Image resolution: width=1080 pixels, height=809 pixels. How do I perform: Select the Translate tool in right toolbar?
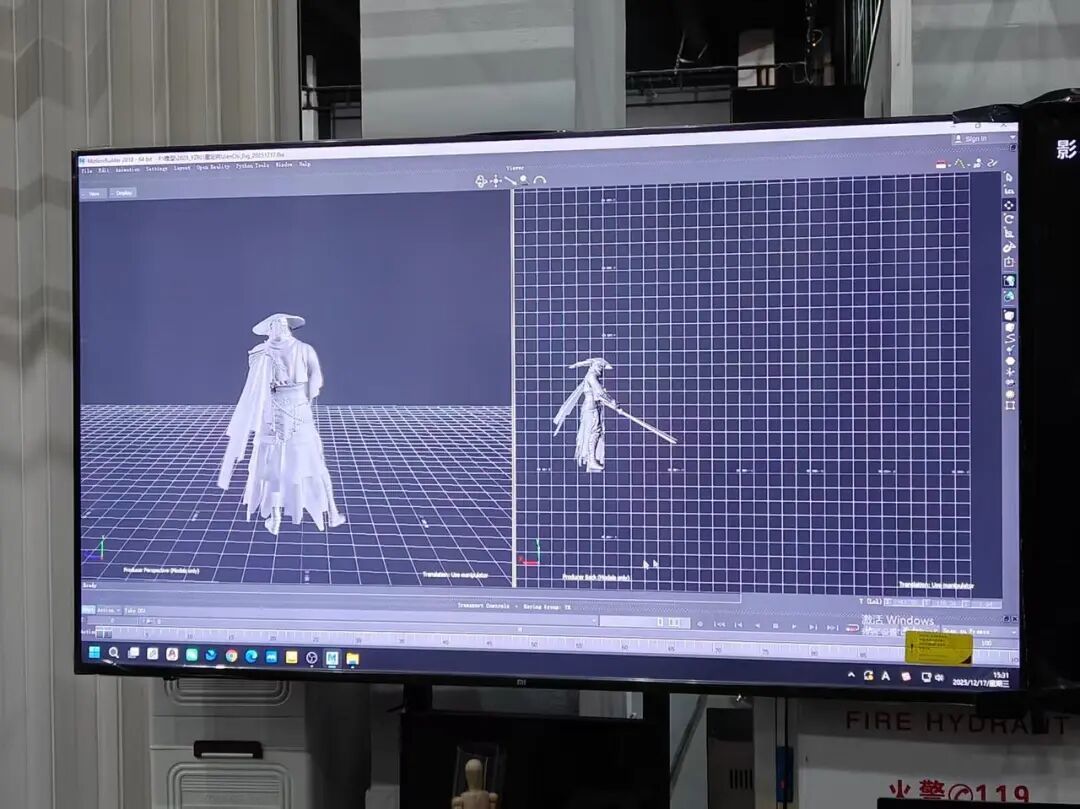(x=1009, y=205)
